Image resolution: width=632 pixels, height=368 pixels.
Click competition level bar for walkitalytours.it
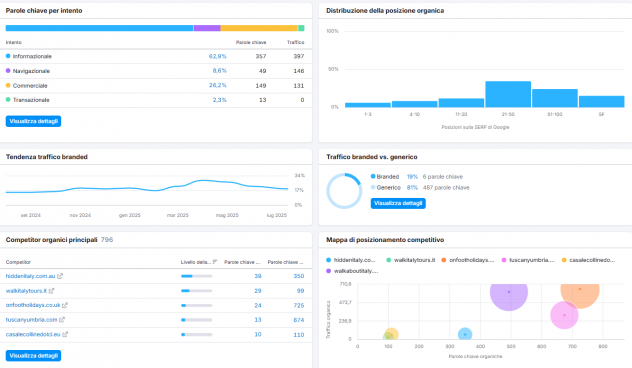point(197,291)
